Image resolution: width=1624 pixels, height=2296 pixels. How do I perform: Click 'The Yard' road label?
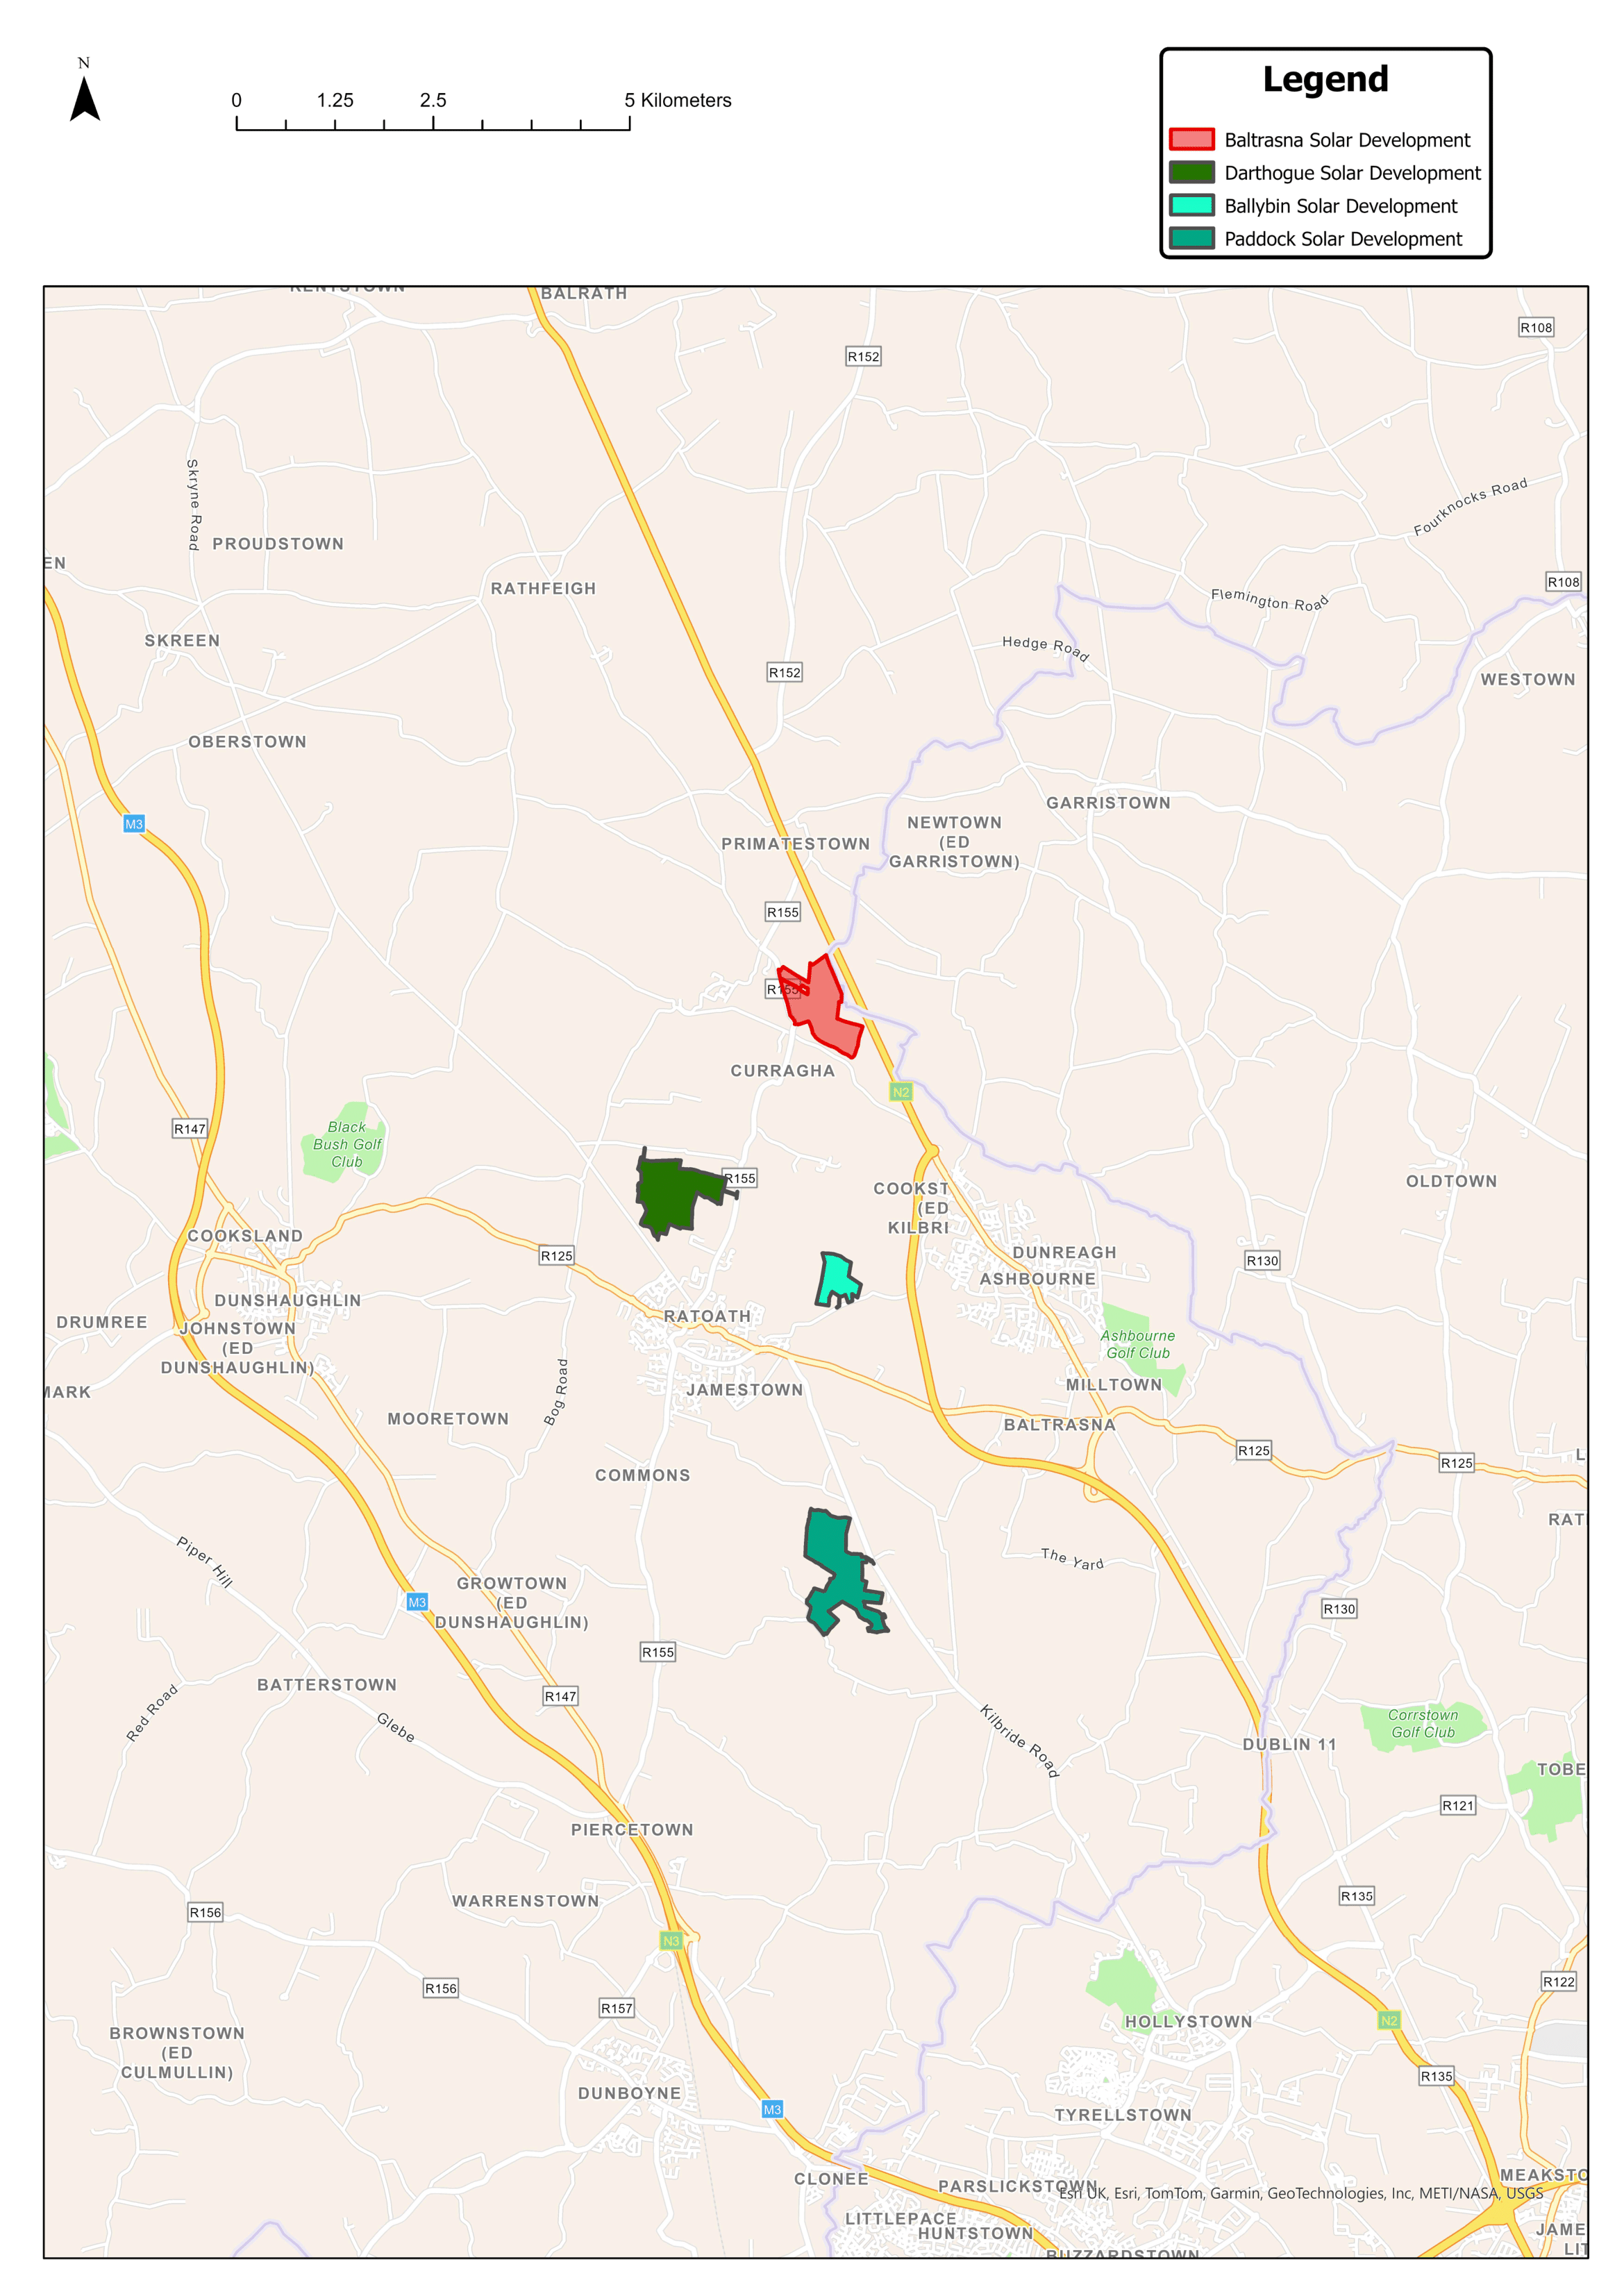point(1072,1559)
